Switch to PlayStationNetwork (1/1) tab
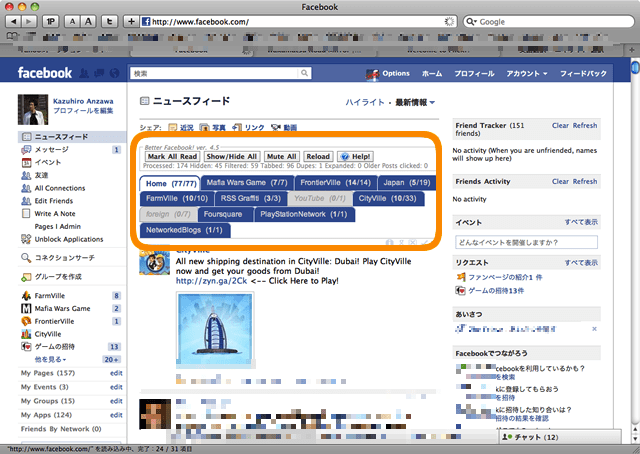 coord(304,214)
